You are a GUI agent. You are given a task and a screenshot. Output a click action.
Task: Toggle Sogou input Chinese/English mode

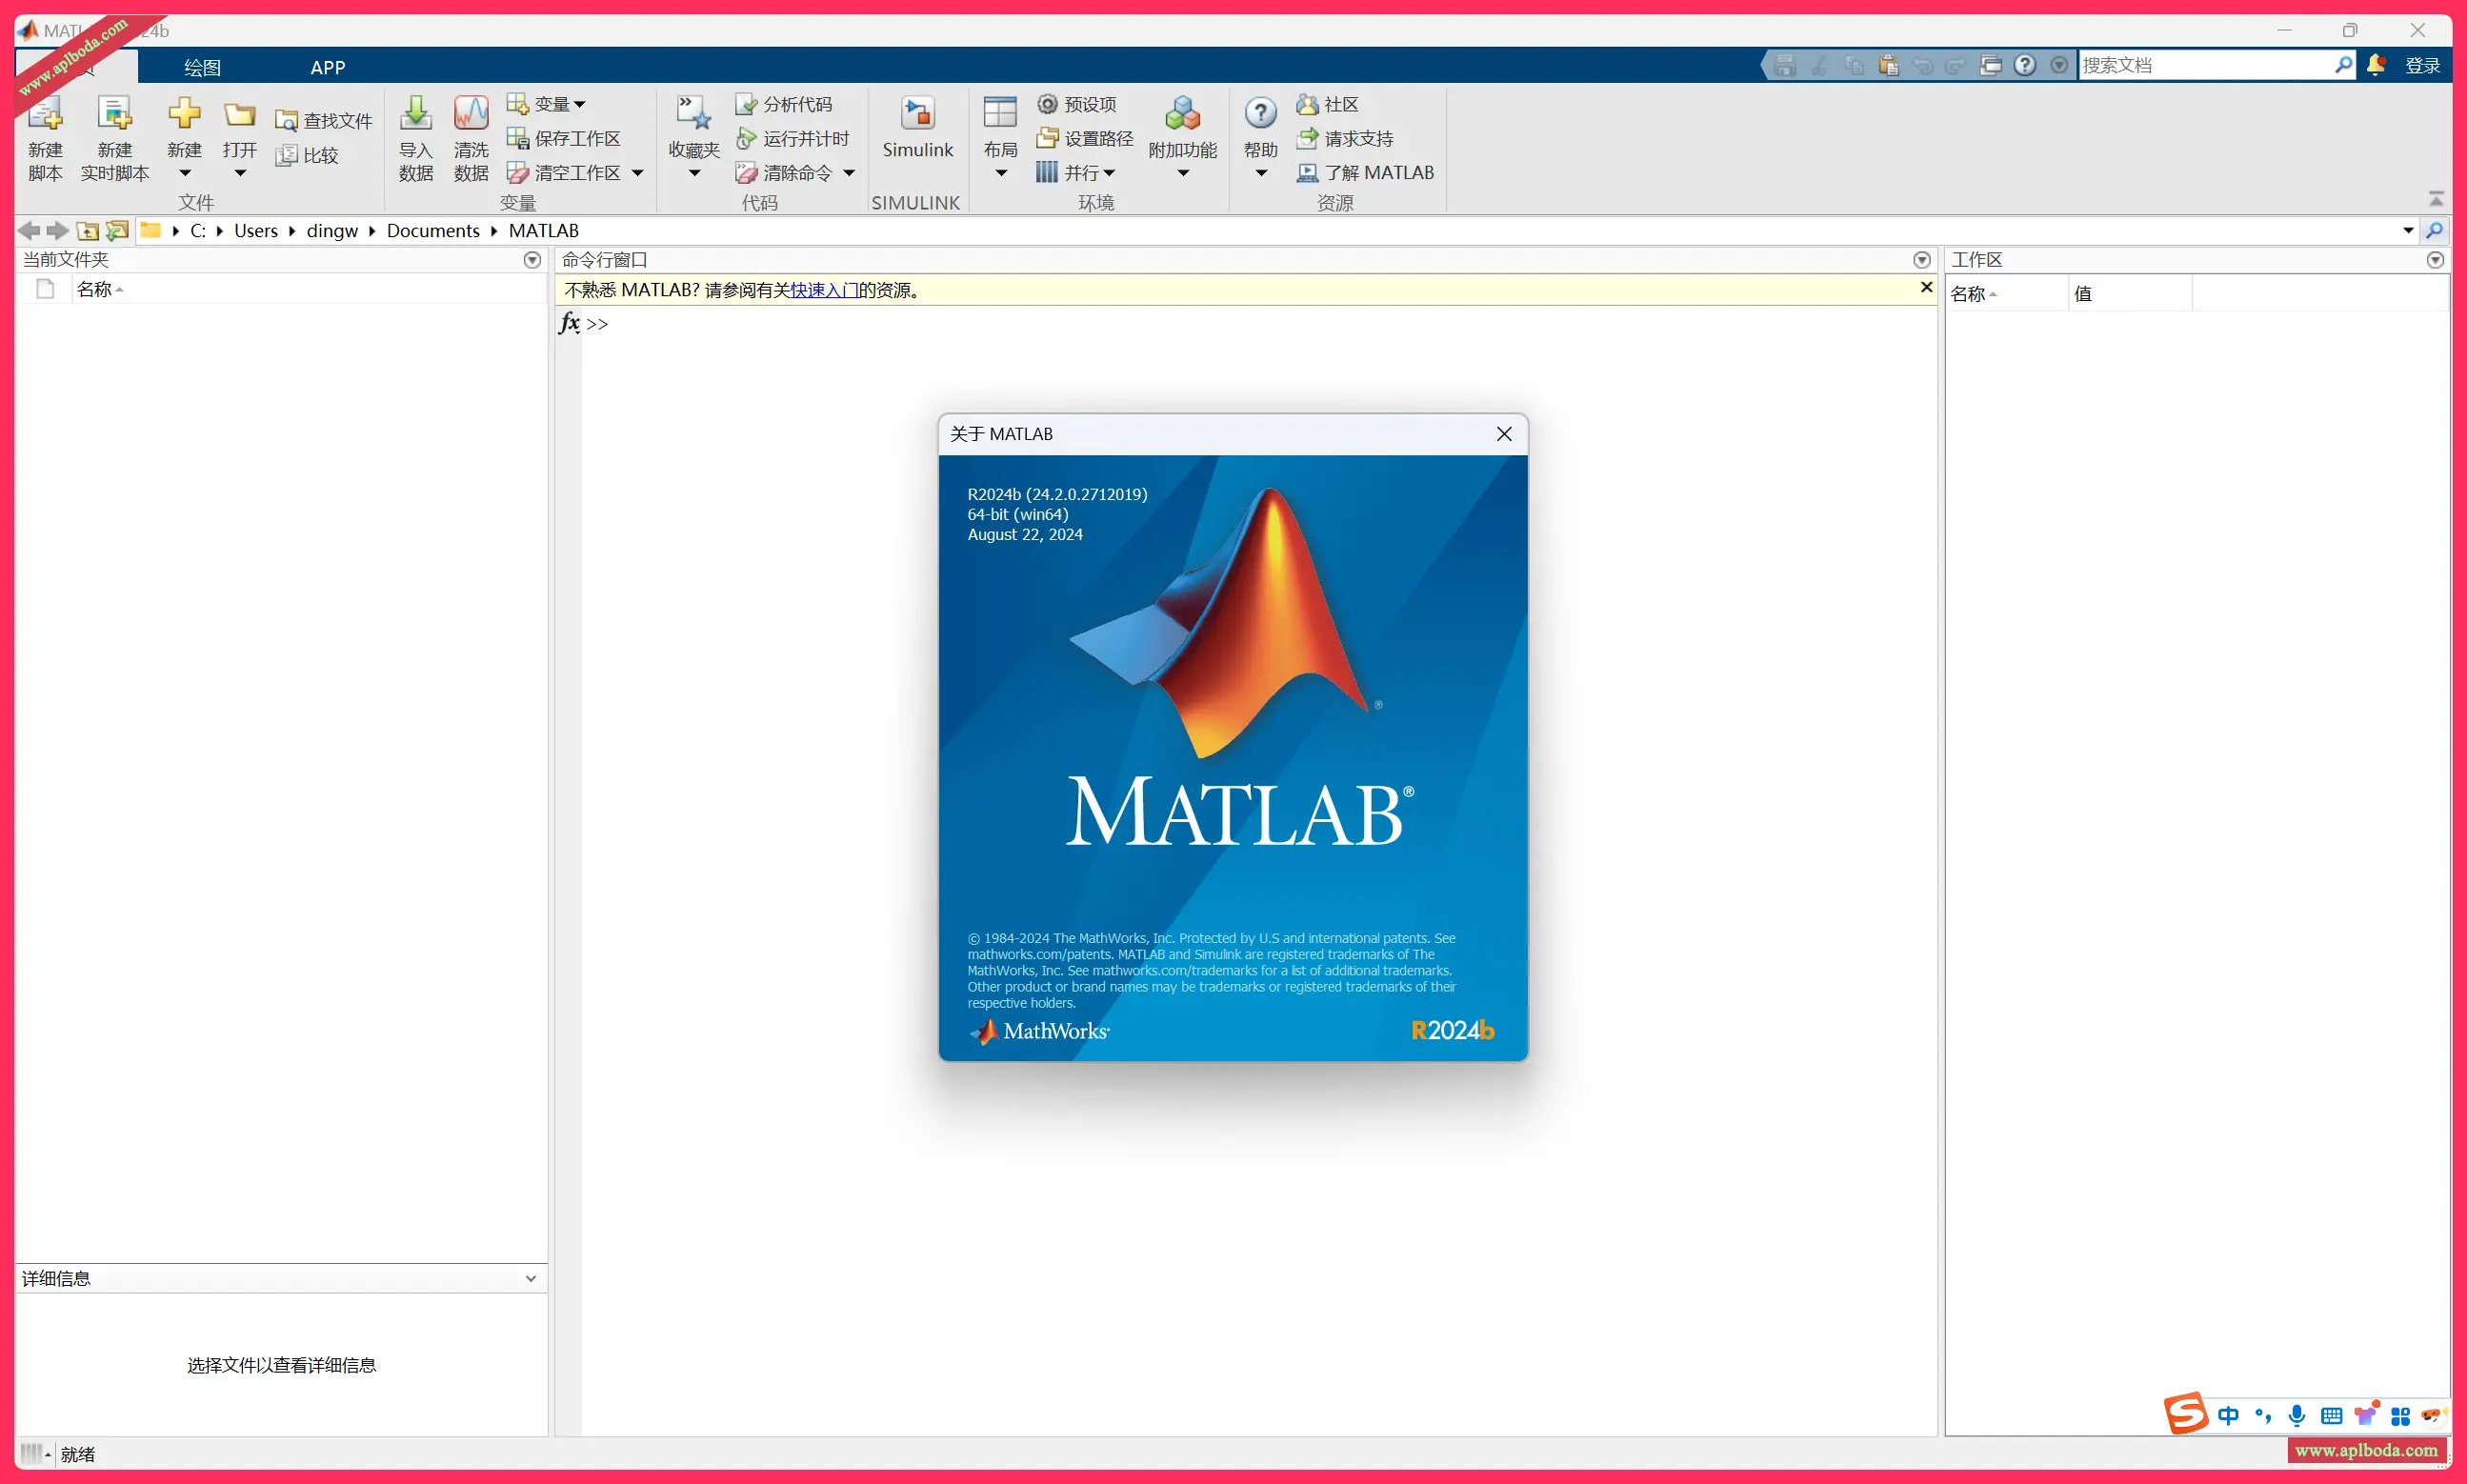2228,1415
